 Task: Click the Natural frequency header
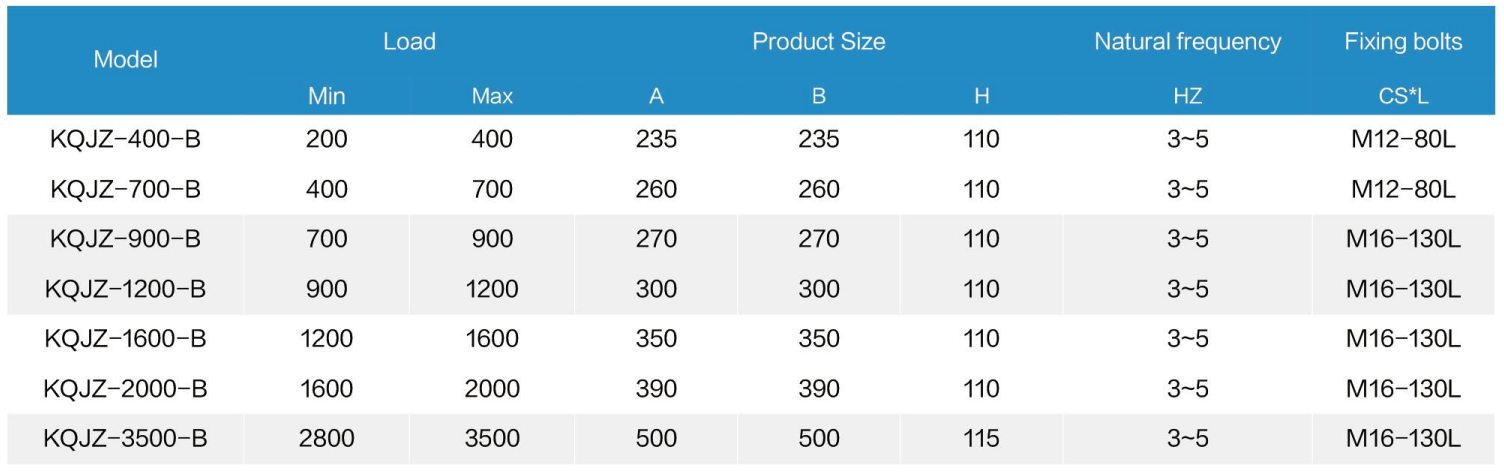tap(1187, 42)
